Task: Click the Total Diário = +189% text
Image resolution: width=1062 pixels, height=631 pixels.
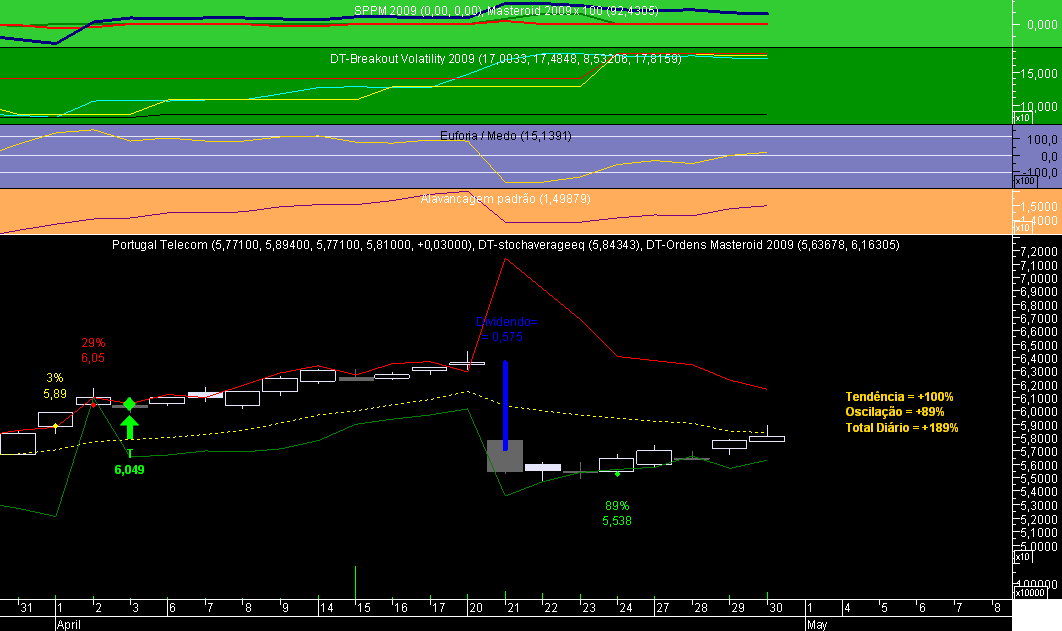Action: tap(902, 428)
